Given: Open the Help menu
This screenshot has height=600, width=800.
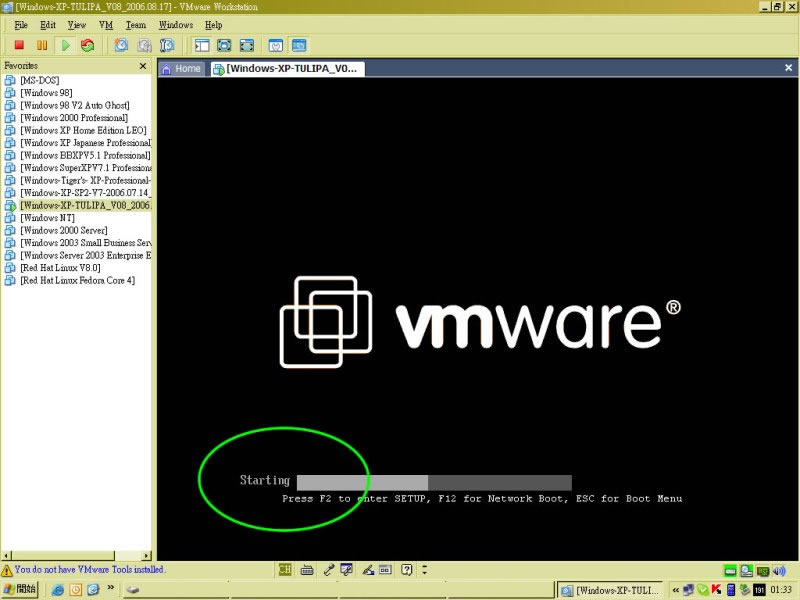Looking at the screenshot, I should pos(213,24).
